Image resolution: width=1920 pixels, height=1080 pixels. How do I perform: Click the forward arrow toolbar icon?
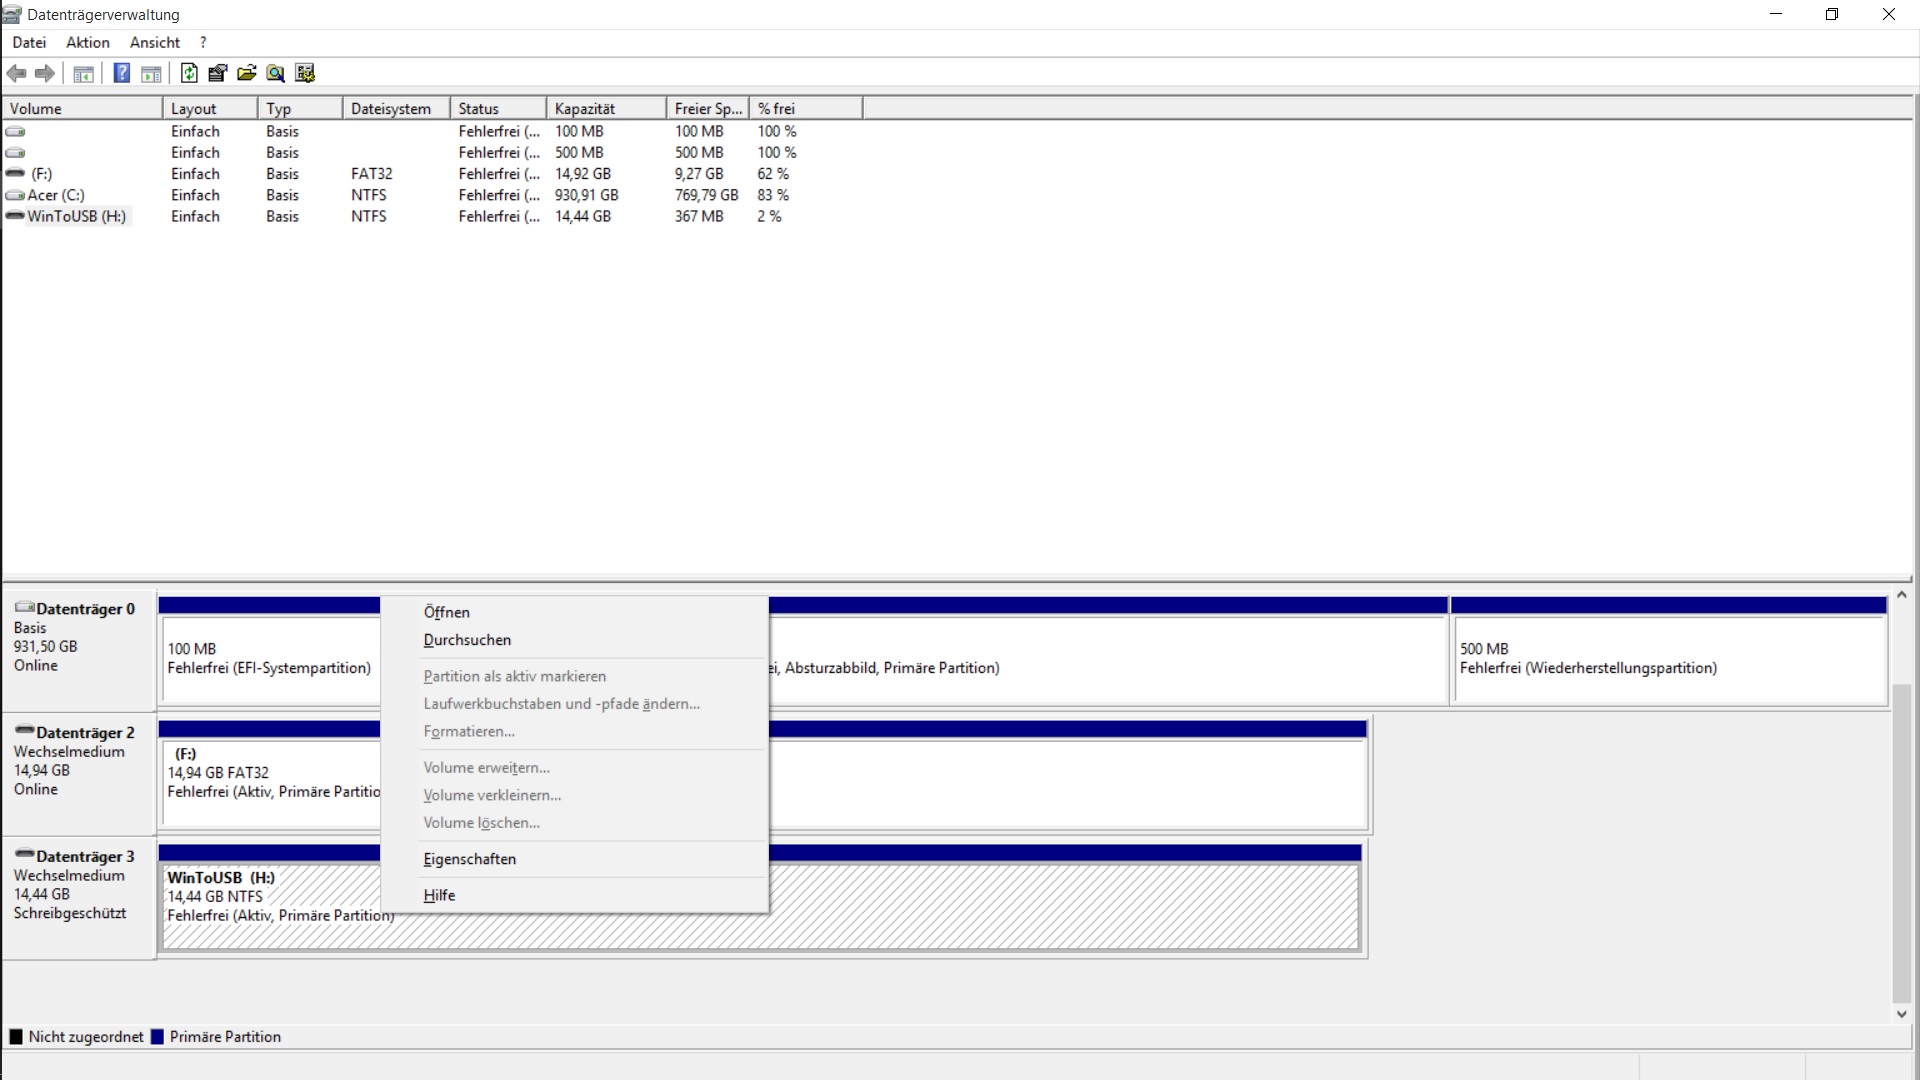point(45,73)
